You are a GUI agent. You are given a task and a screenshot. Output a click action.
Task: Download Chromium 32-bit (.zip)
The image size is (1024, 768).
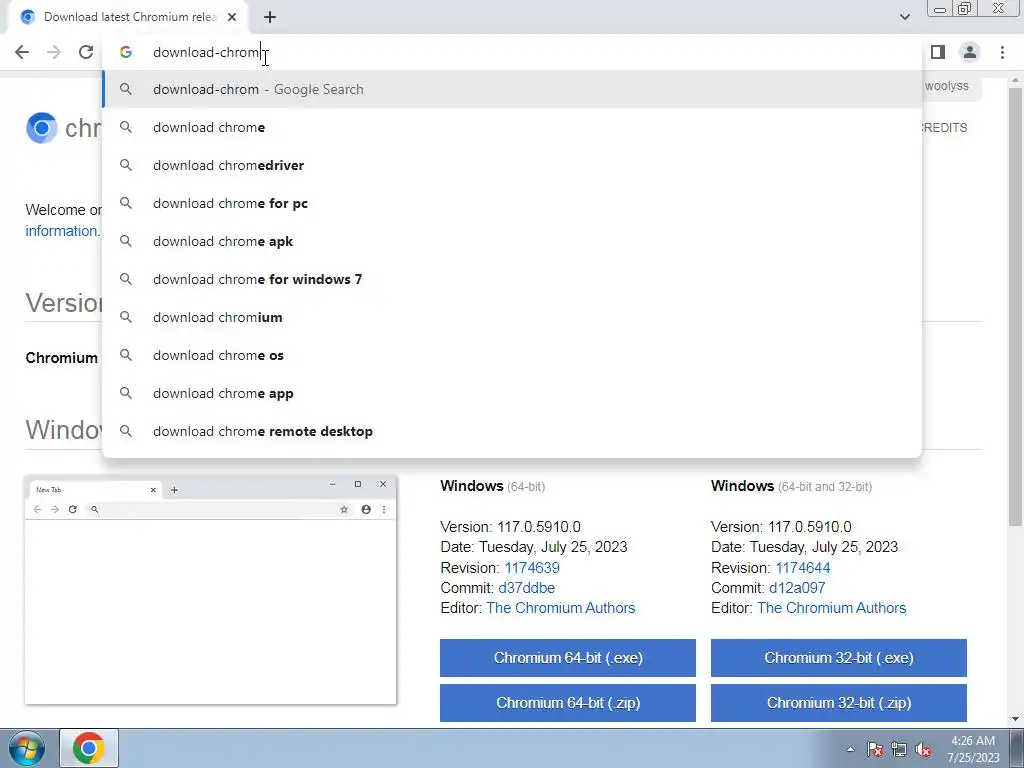coord(839,703)
